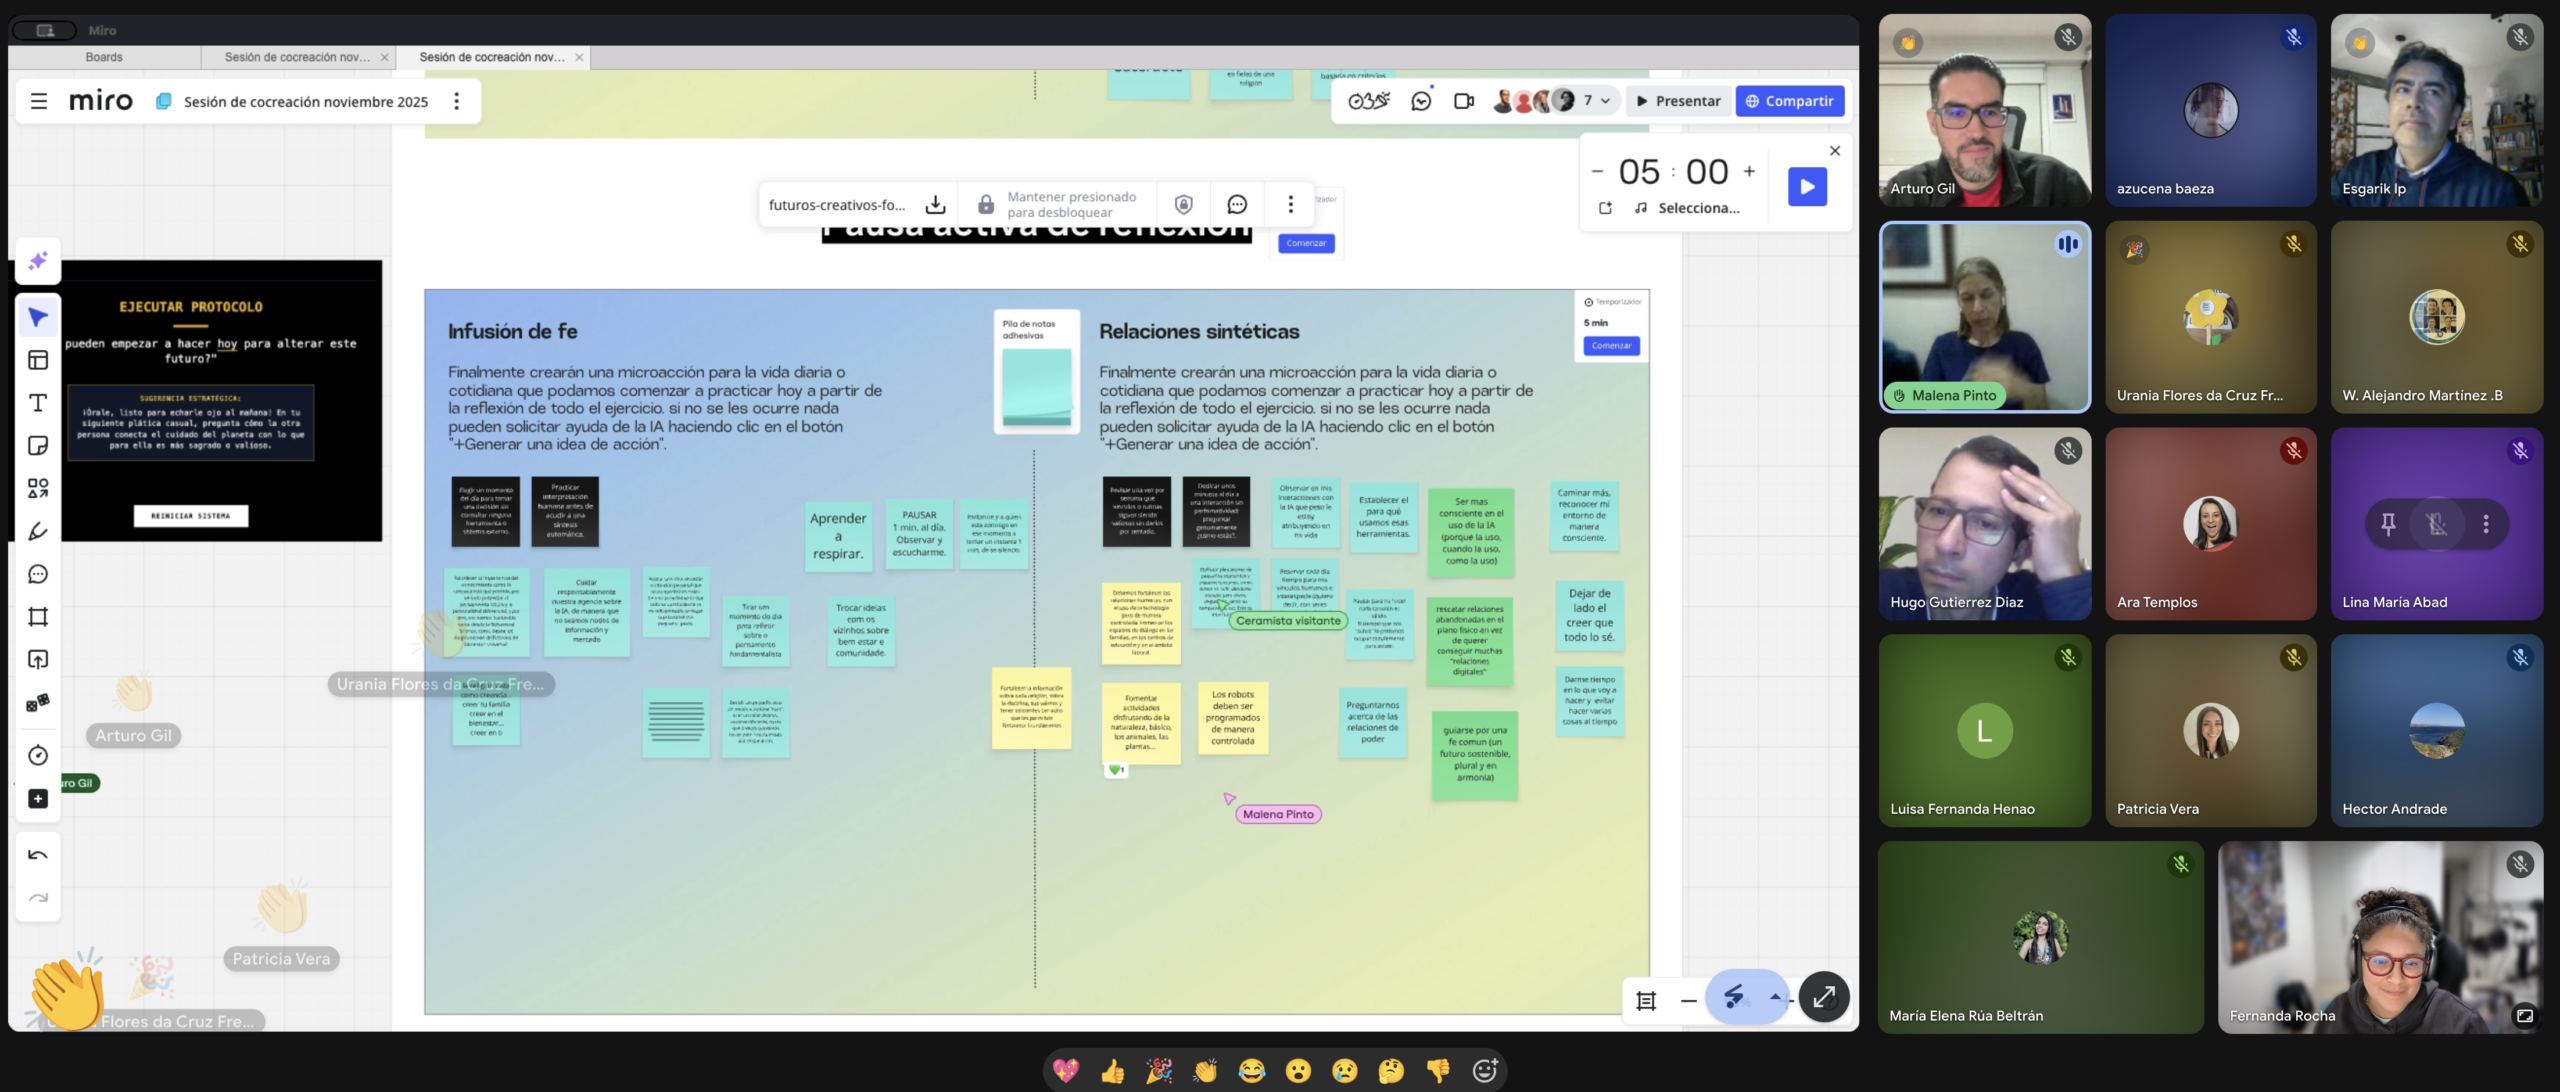Open board options three-dot menu

tap(457, 101)
